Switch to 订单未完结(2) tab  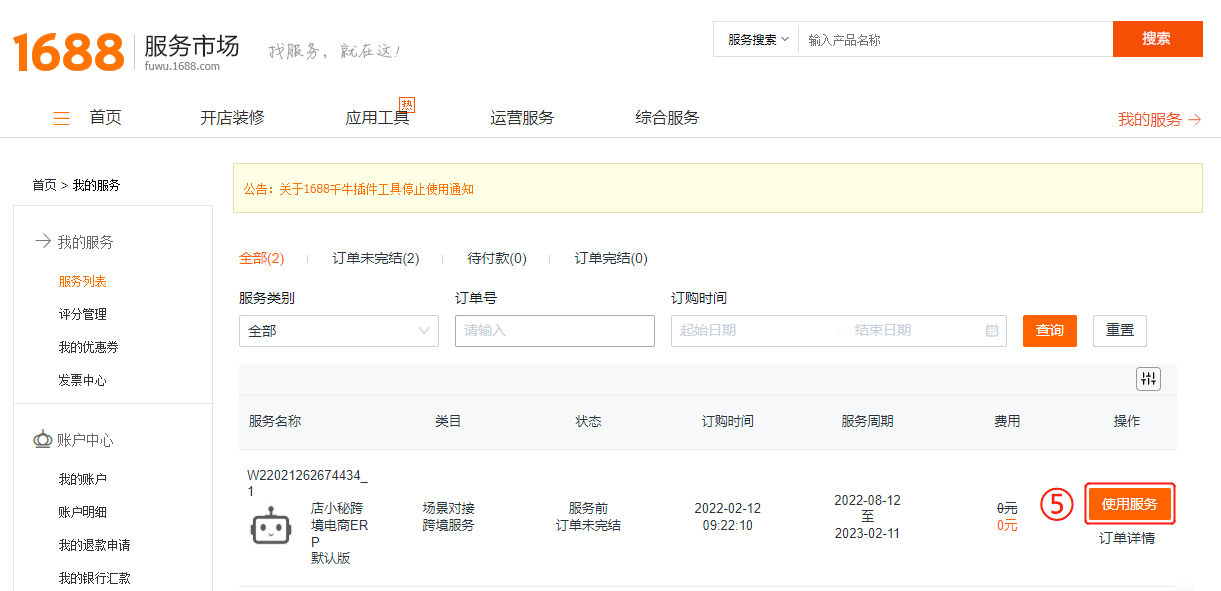[x=376, y=258]
